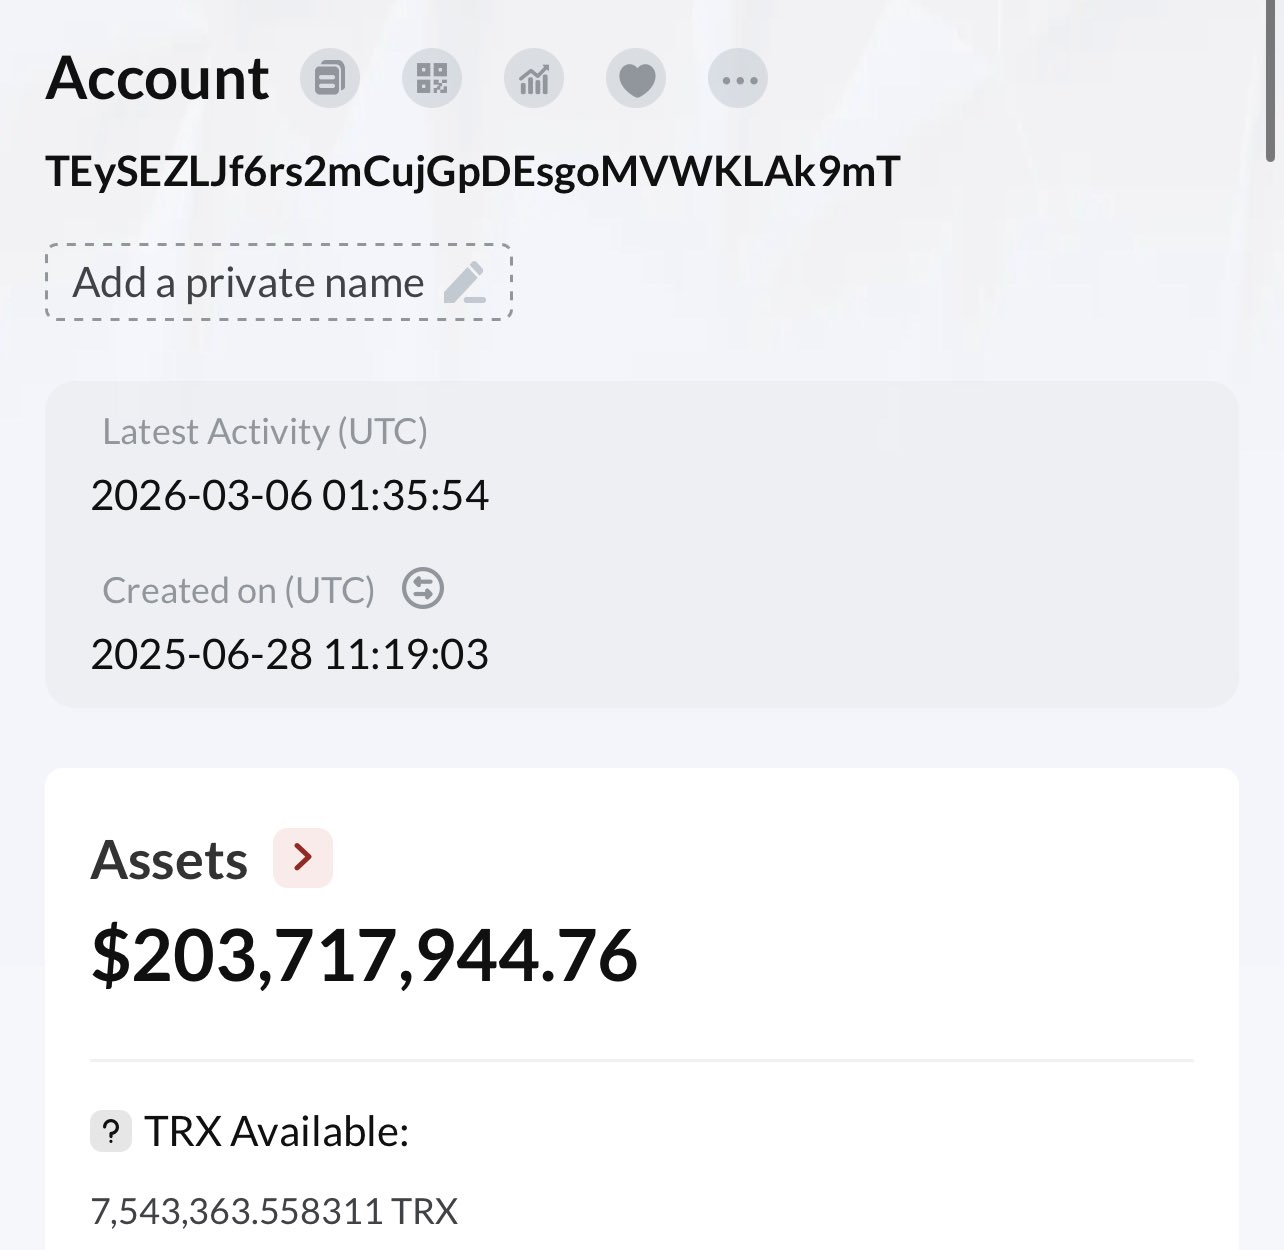1284x1250 pixels.
Task: Open the more options ellipsis menu
Action: [x=738, y=79]
